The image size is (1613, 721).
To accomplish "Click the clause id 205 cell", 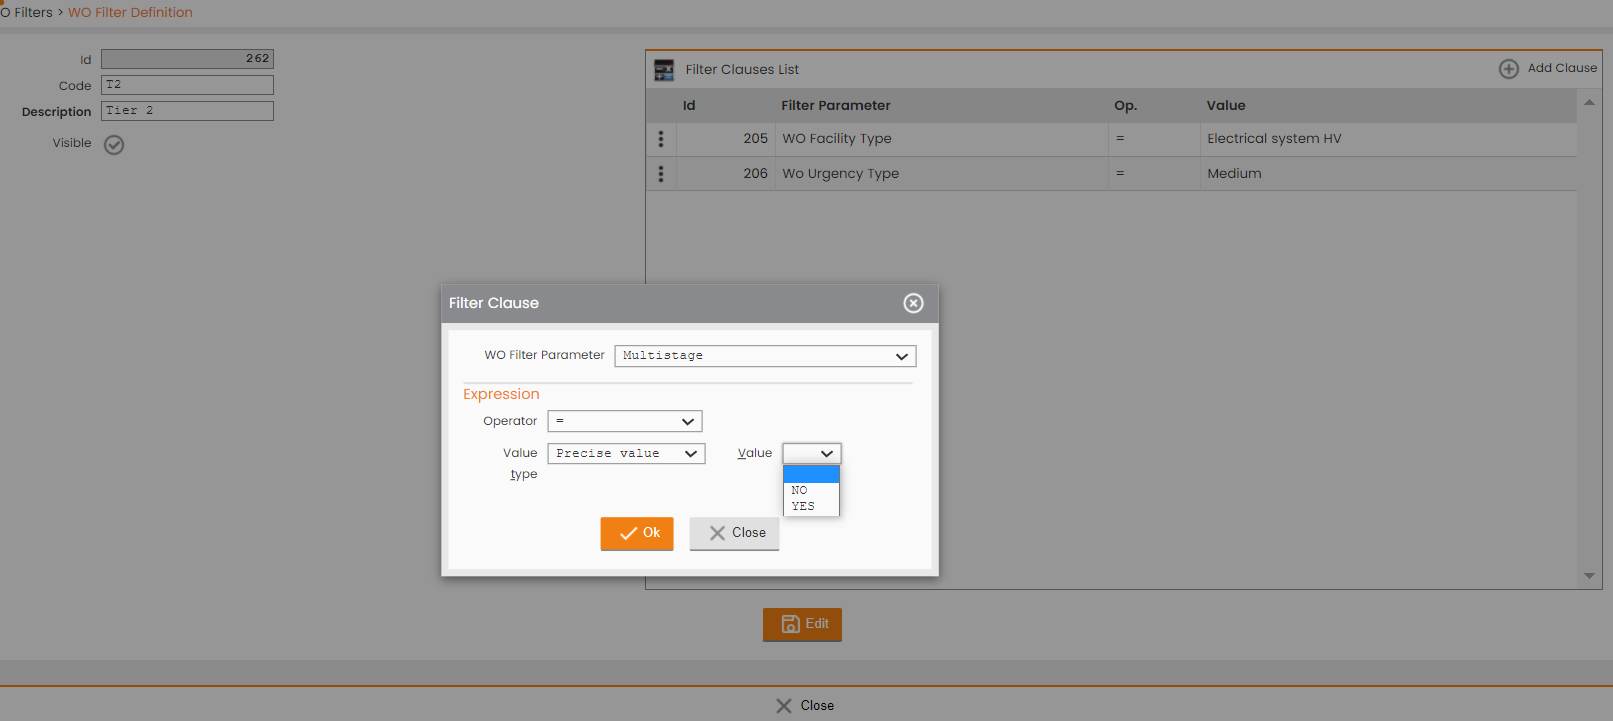I will 726,139.
